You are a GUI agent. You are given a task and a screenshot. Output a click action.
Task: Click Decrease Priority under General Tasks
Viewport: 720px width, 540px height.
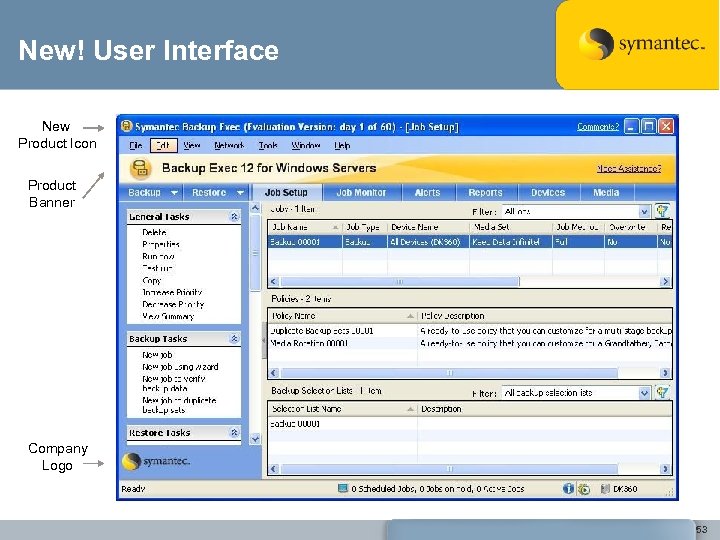[173, 304]
